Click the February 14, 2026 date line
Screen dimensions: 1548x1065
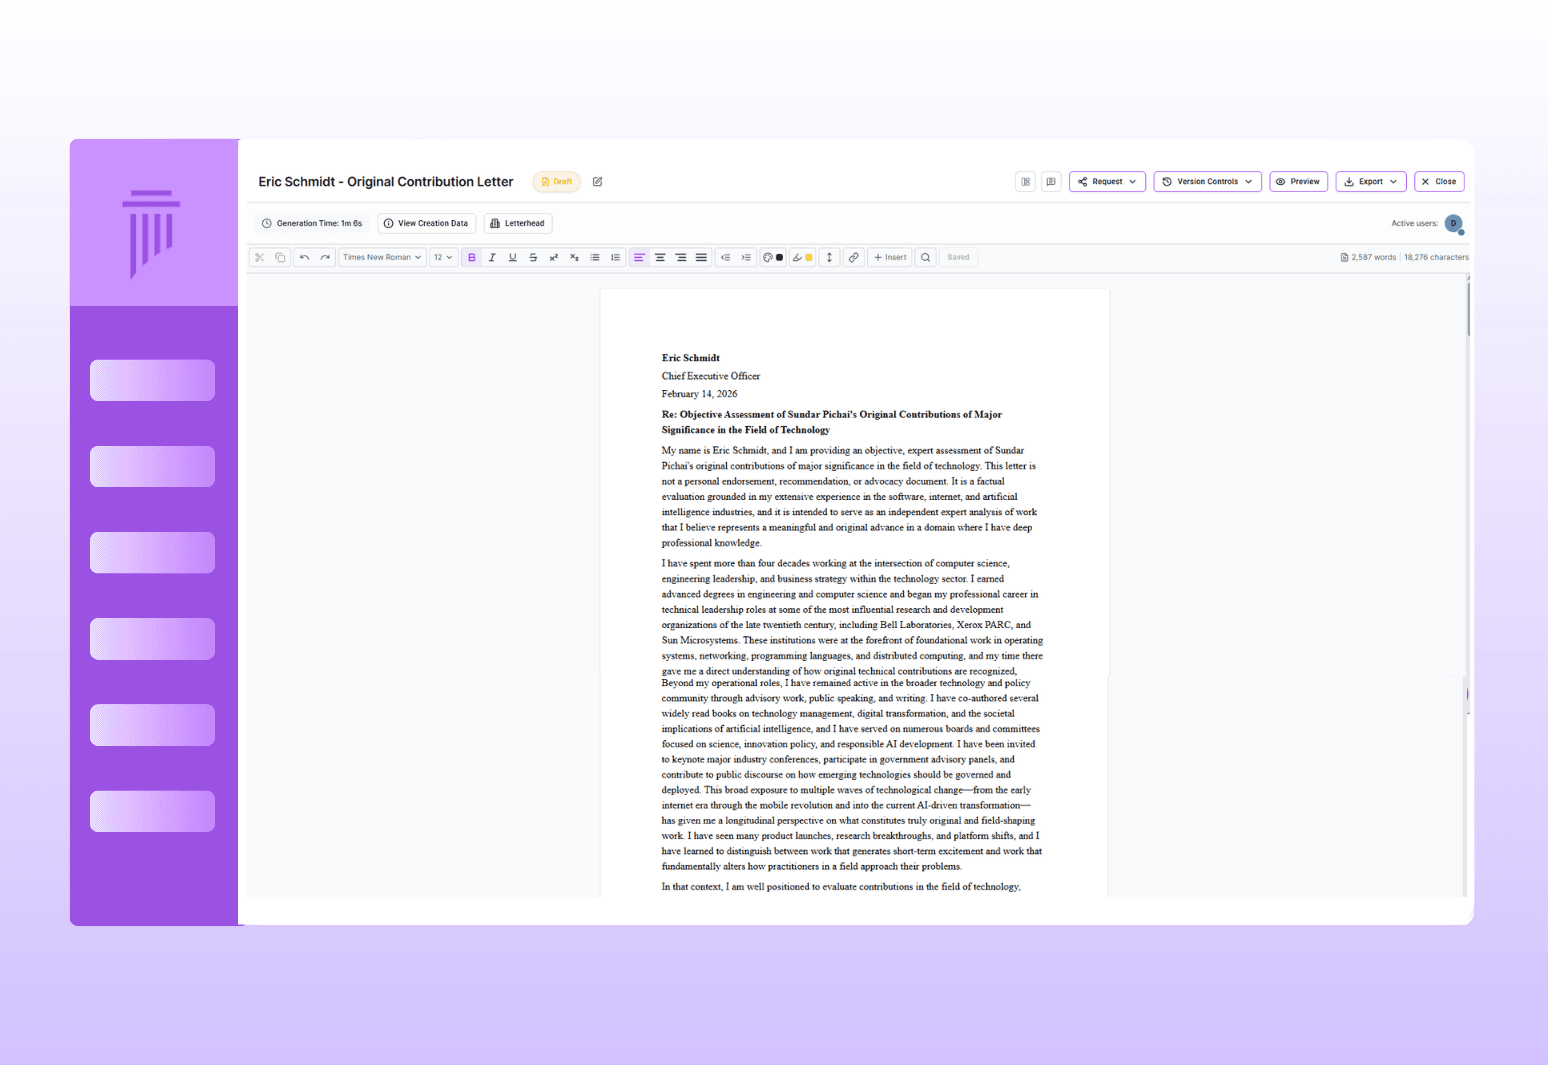699,394
